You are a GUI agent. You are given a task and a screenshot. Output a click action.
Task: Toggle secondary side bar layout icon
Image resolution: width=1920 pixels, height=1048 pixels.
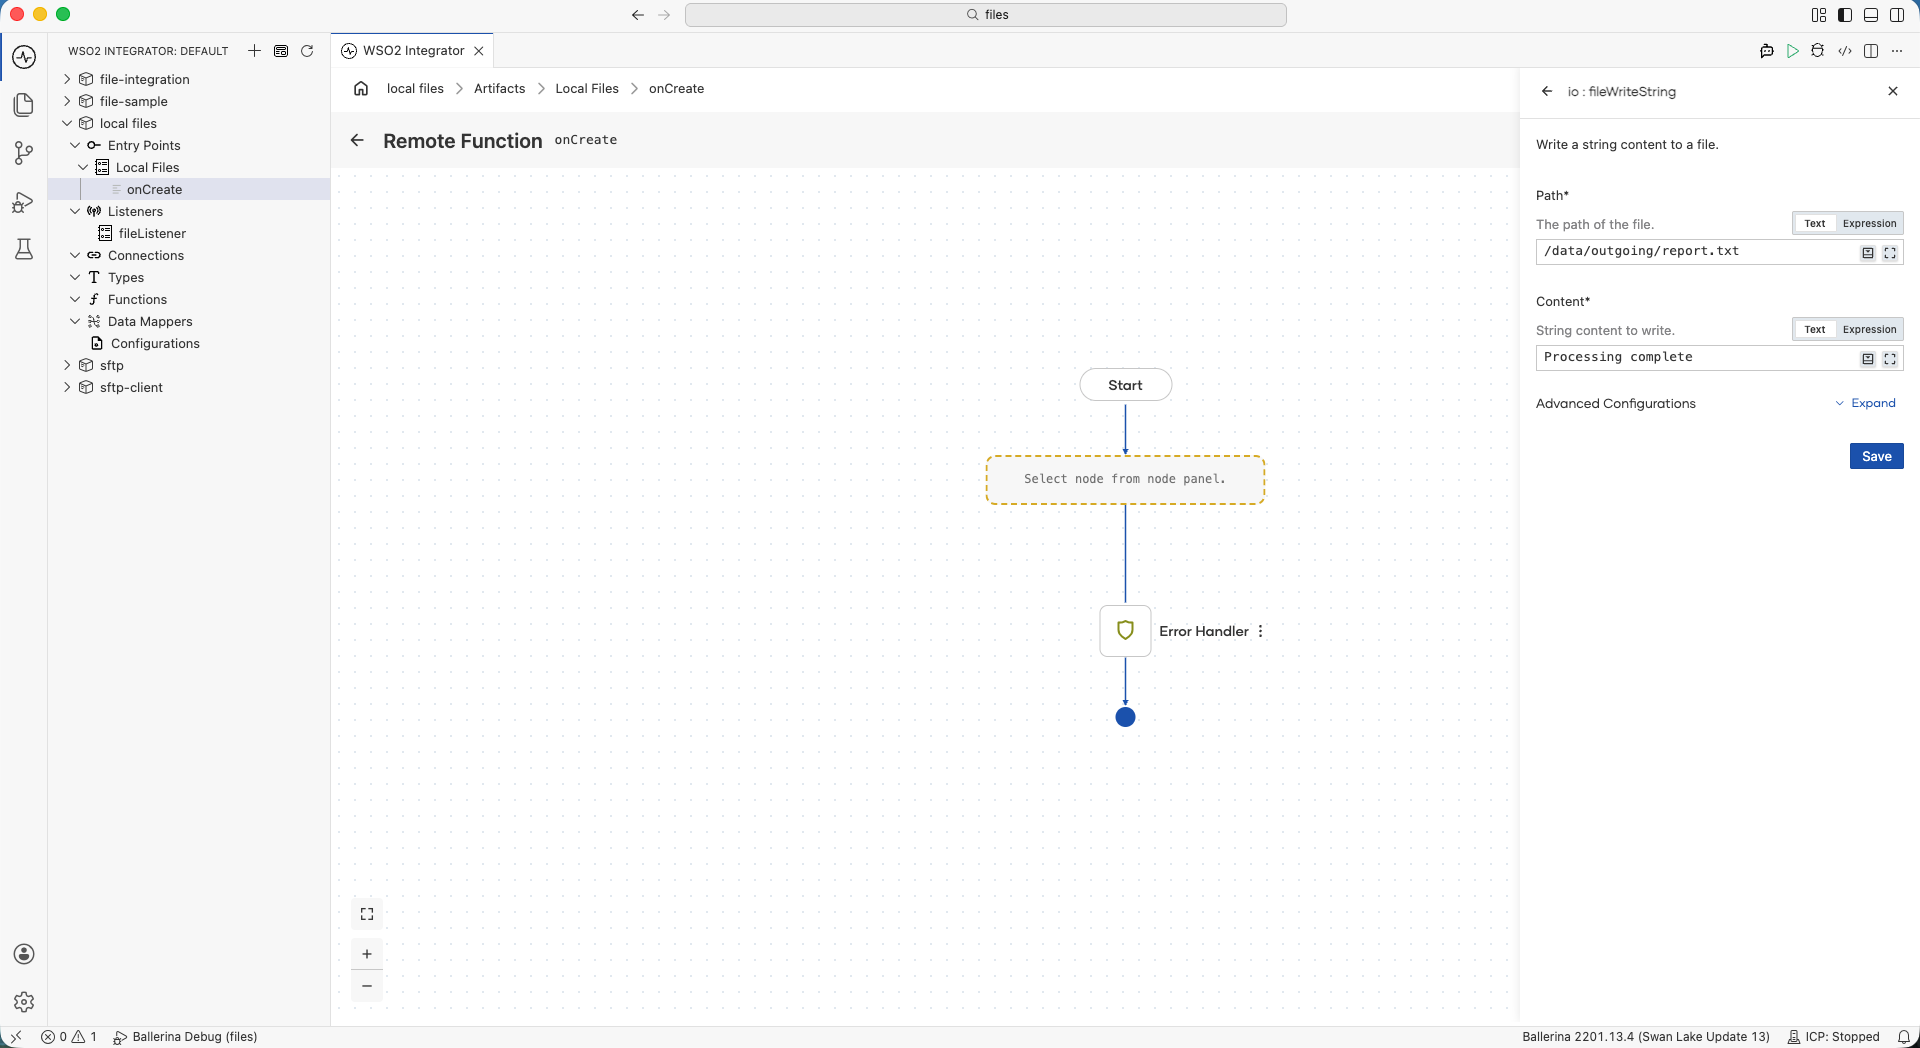(x=1897, y=15)
